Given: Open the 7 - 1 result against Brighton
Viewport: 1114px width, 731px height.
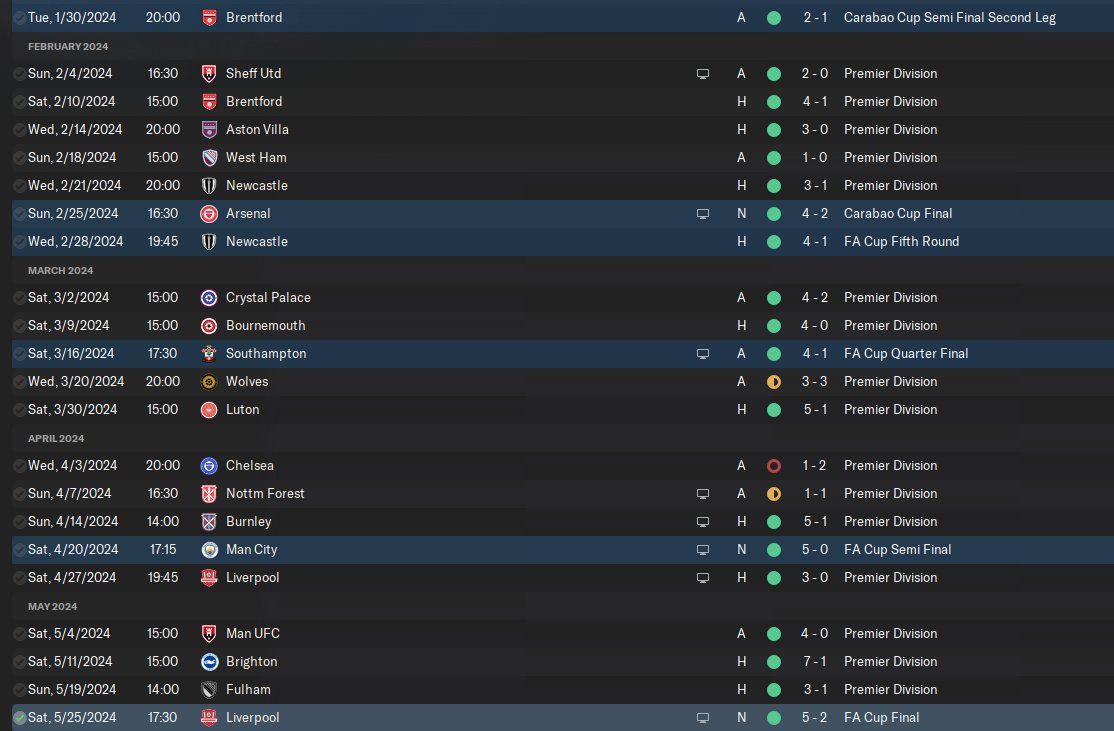Looking at the screenshot, I should [x=815, y=661].
